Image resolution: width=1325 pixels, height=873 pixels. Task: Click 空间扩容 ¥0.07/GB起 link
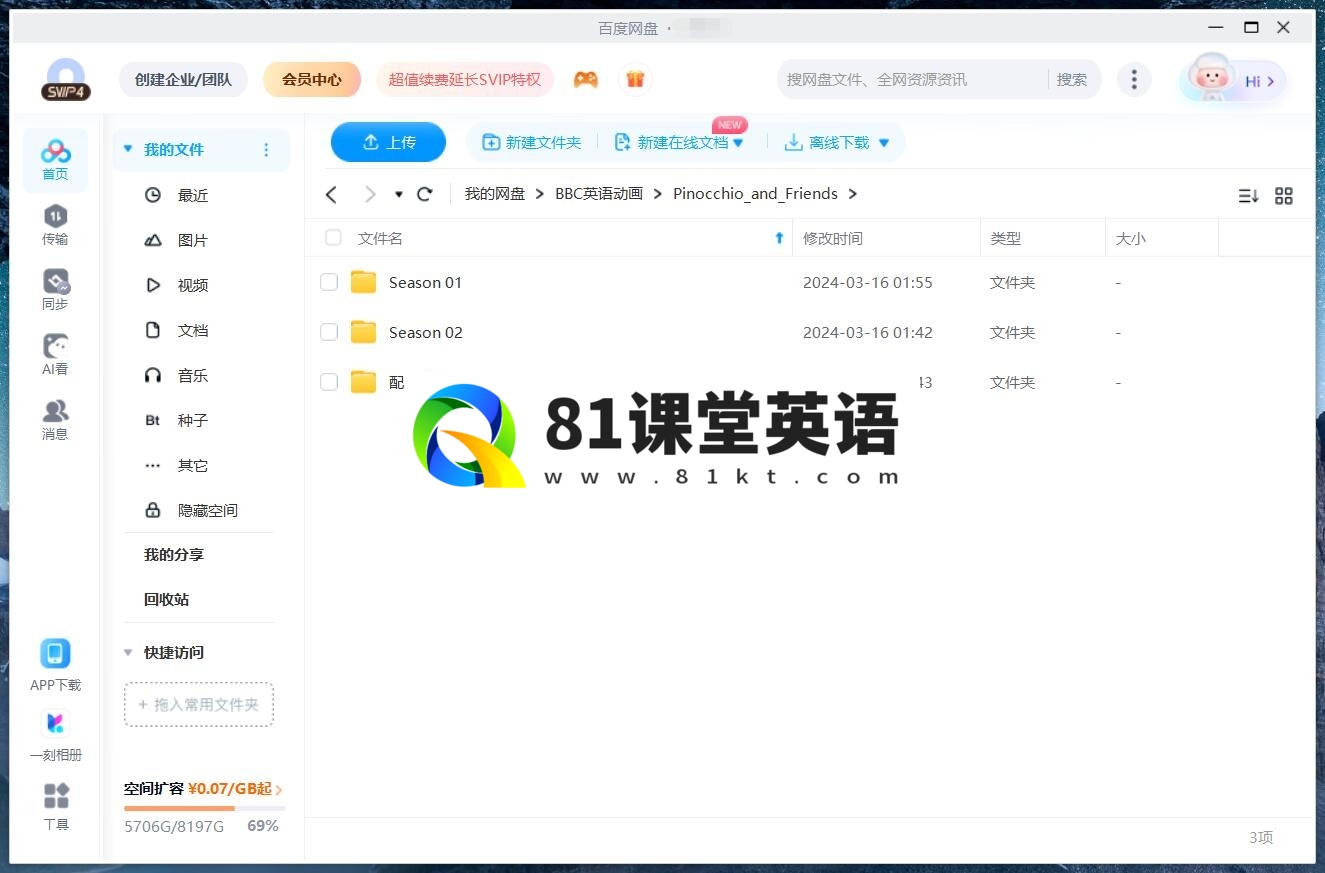point(203,789)
